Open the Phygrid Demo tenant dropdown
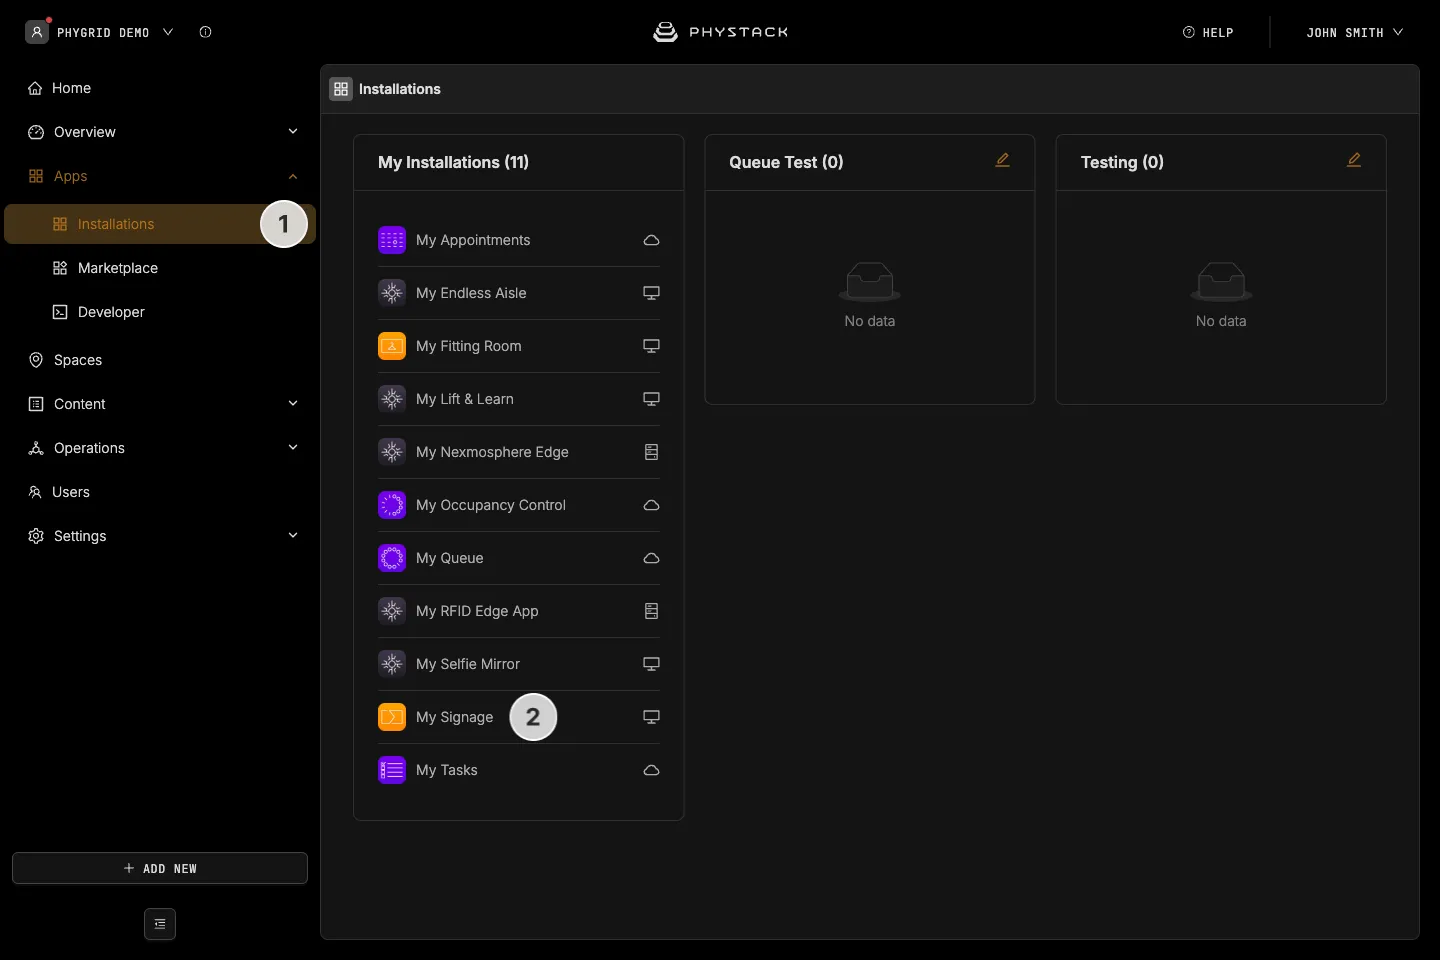1440x960 pixels. point(100,32)
